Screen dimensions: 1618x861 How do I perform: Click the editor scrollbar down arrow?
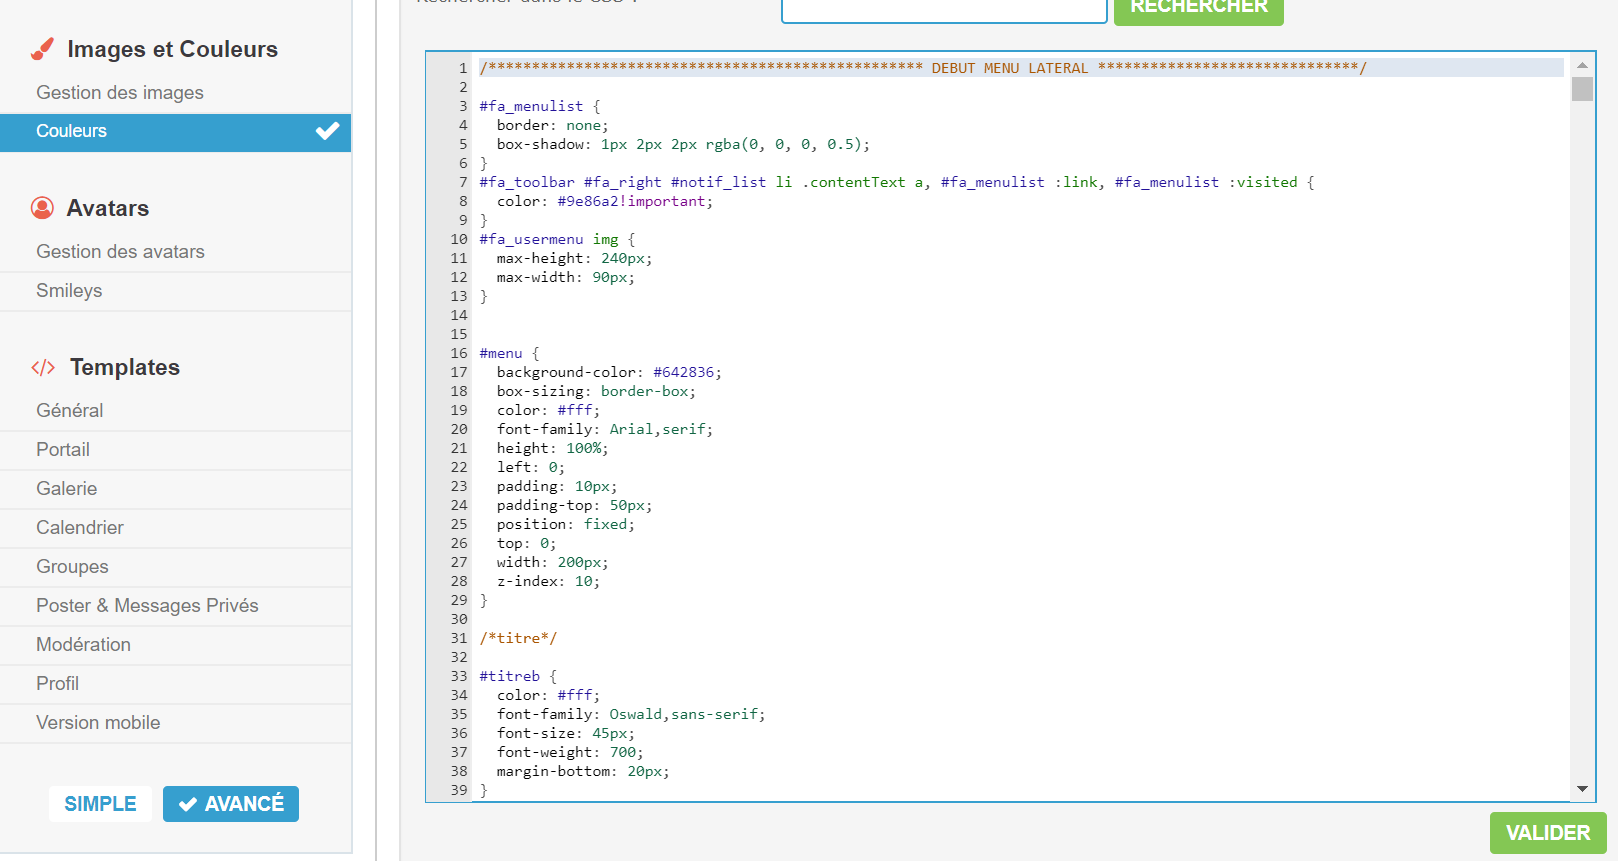pyautogui.click(x=1582, y=789)
